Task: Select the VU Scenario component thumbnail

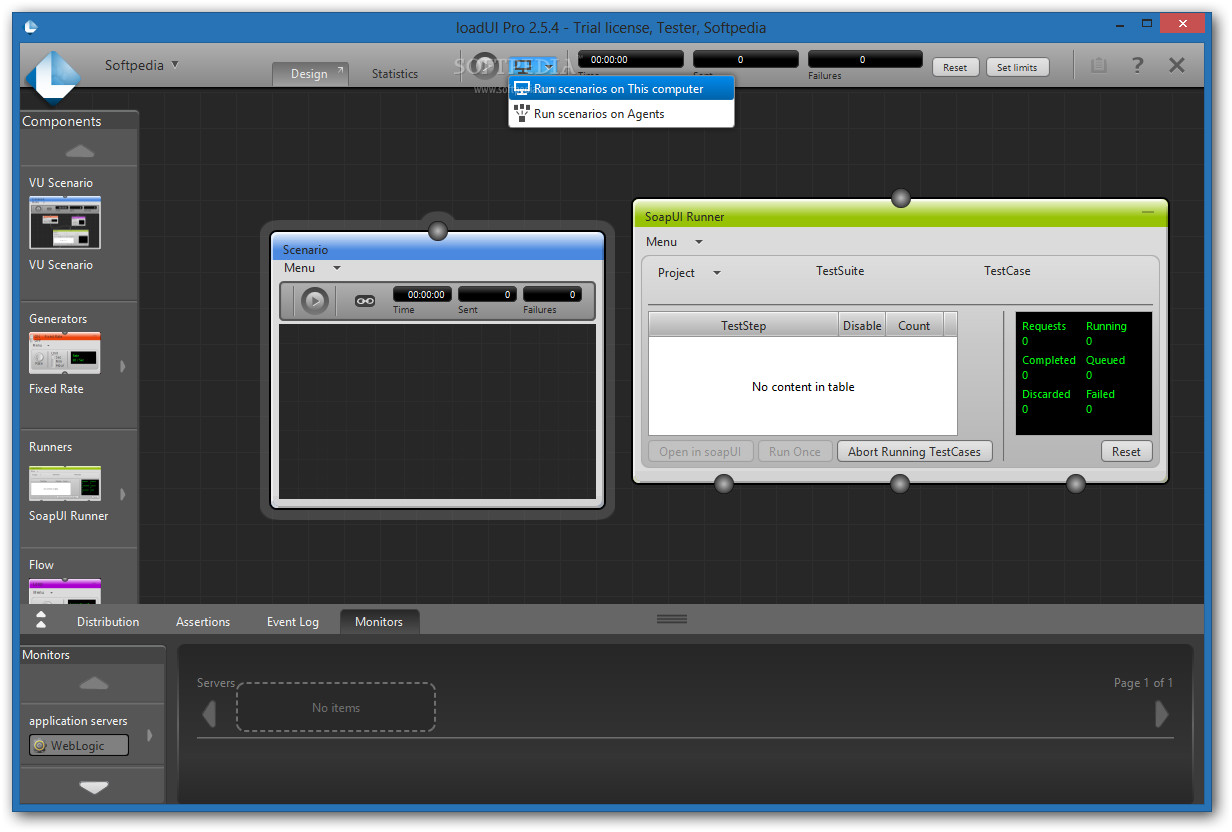Action: point(65,222)
